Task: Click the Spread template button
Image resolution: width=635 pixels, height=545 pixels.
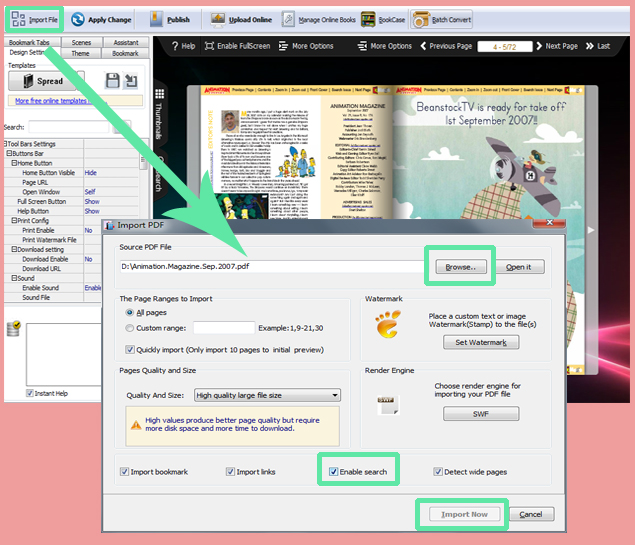Action: point(43,81)
